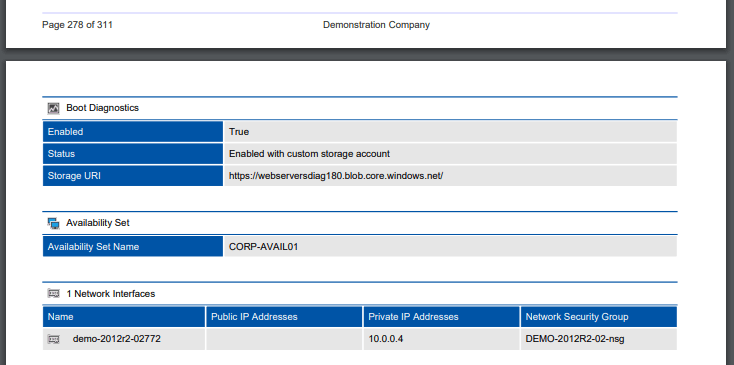The height and width of the screenshot is (365, 734).
Task: Click the Demonstration Company footer text
Action: tap(376, 25)
